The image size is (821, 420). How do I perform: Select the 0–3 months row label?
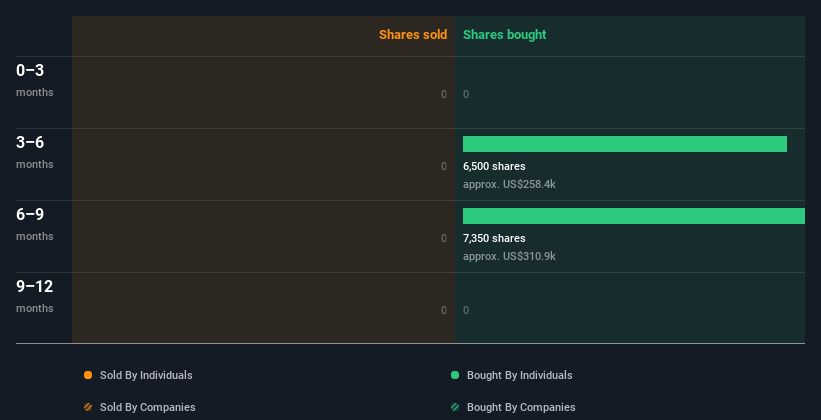35,80
